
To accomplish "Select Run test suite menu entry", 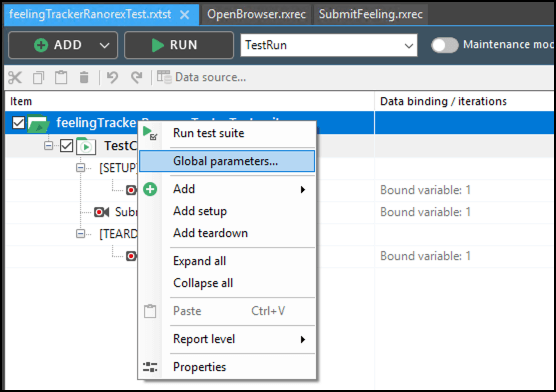I will pos(227,133).
